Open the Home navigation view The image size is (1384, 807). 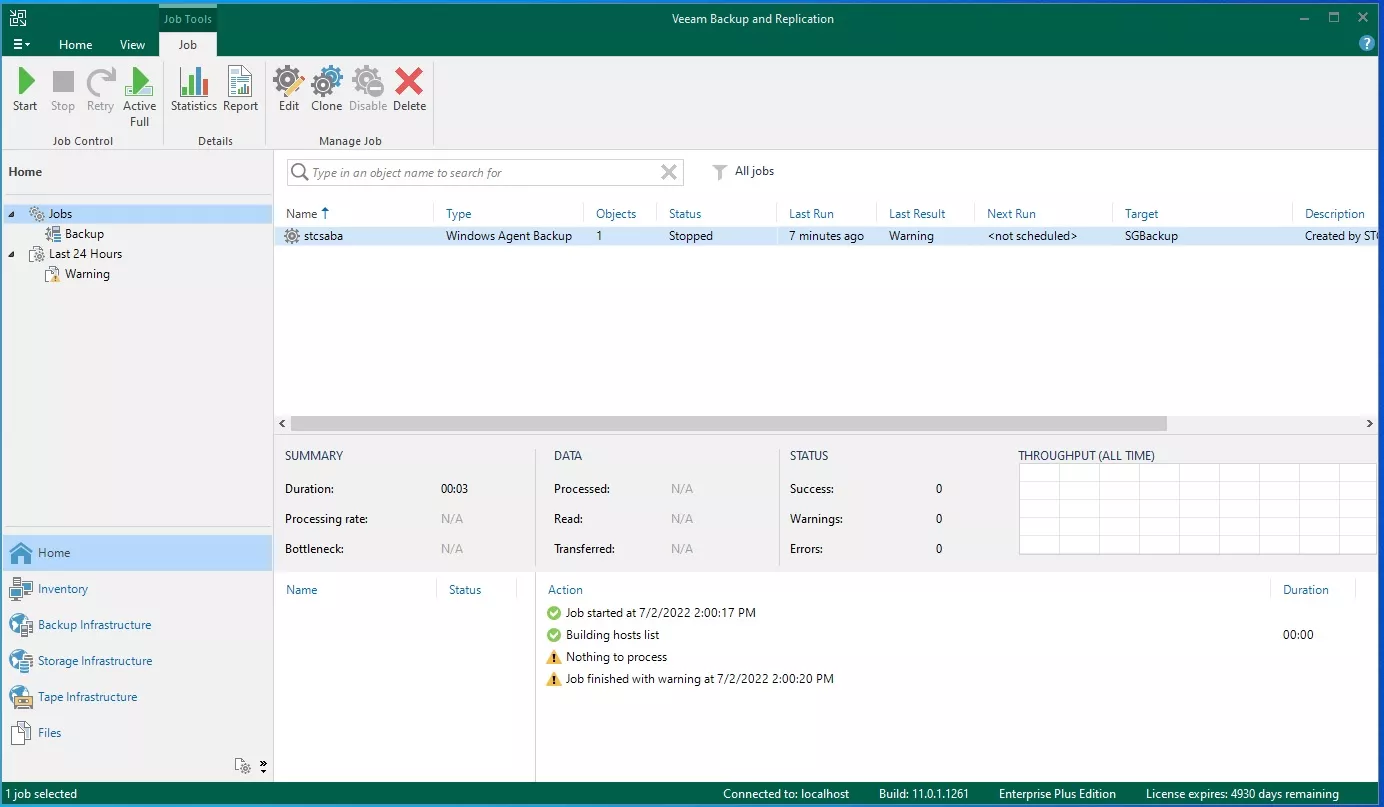(x=136, y=553)
